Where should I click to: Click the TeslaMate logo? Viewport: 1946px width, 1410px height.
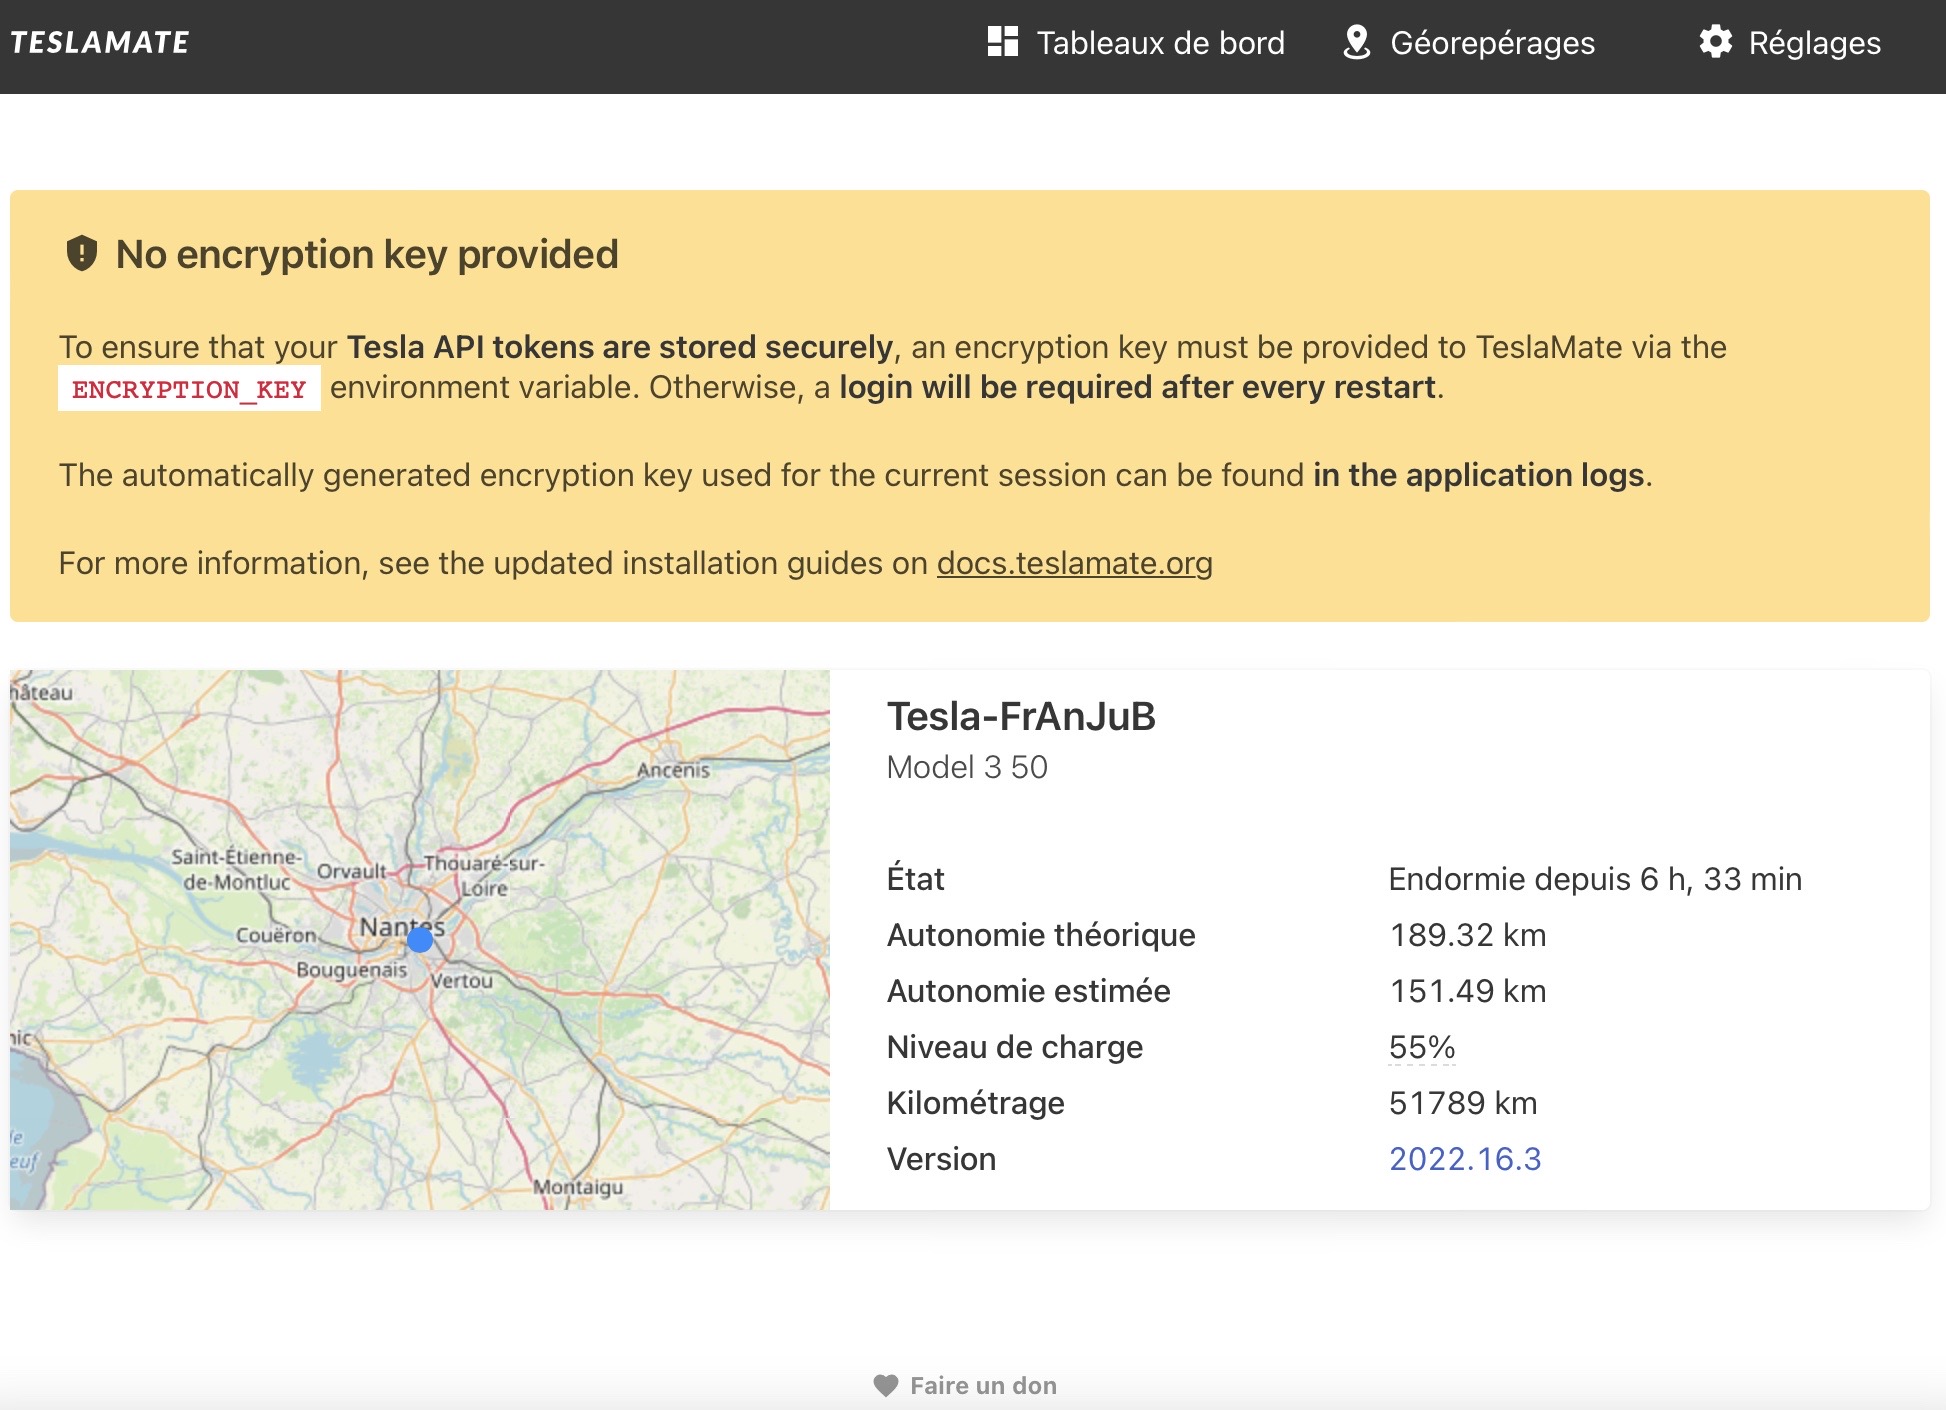click(x=99, y=42)
